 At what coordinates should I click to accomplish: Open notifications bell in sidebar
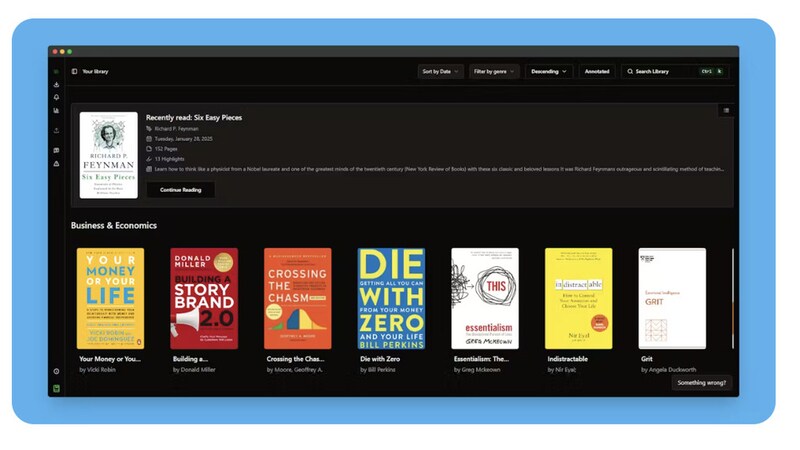pos(56,97)
